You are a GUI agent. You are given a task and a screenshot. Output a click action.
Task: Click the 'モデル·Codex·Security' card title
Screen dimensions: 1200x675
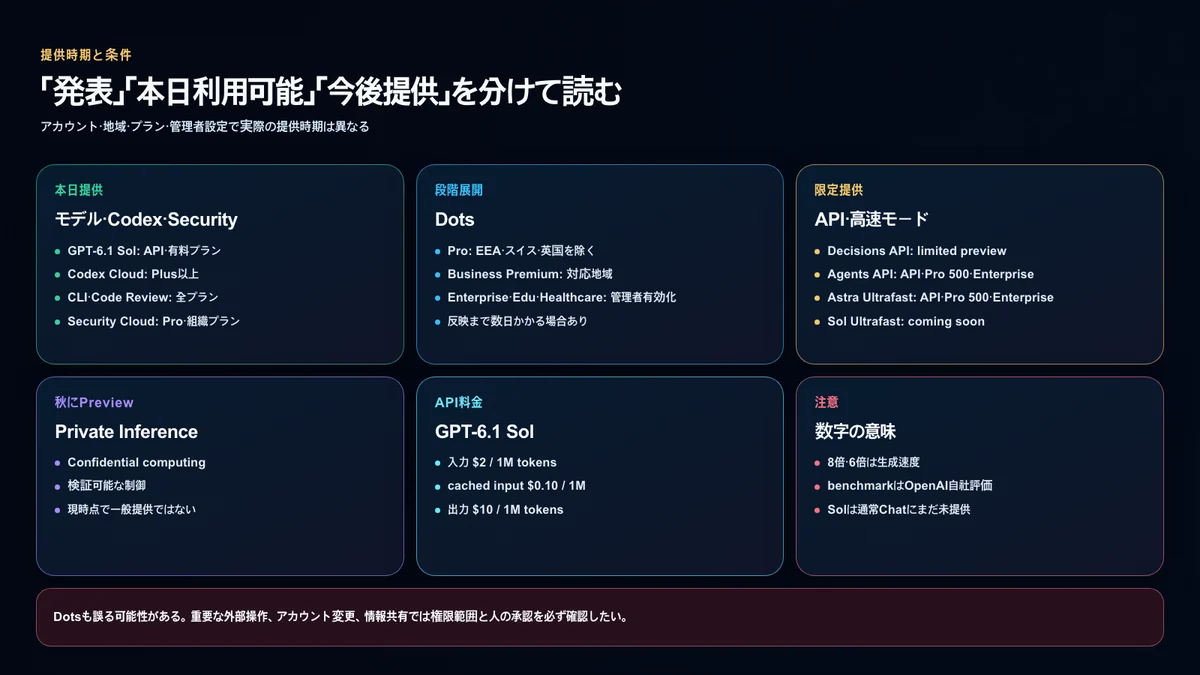coord(146,219)
